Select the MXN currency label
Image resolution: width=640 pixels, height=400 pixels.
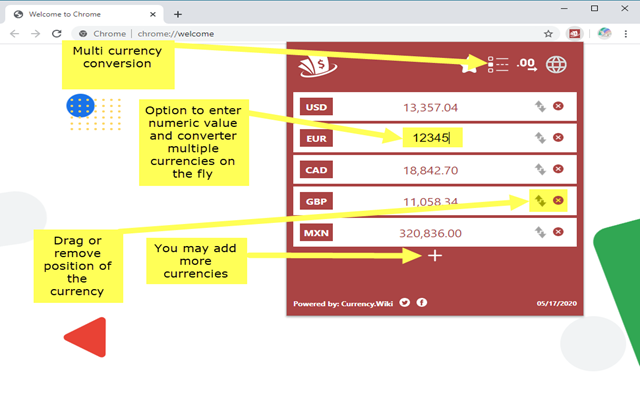click(316, 233)
